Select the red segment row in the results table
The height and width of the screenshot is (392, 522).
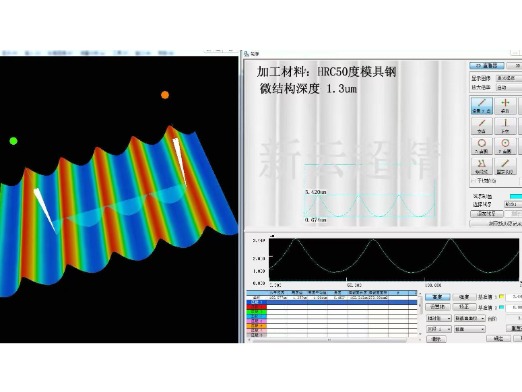tap(332, 307)
